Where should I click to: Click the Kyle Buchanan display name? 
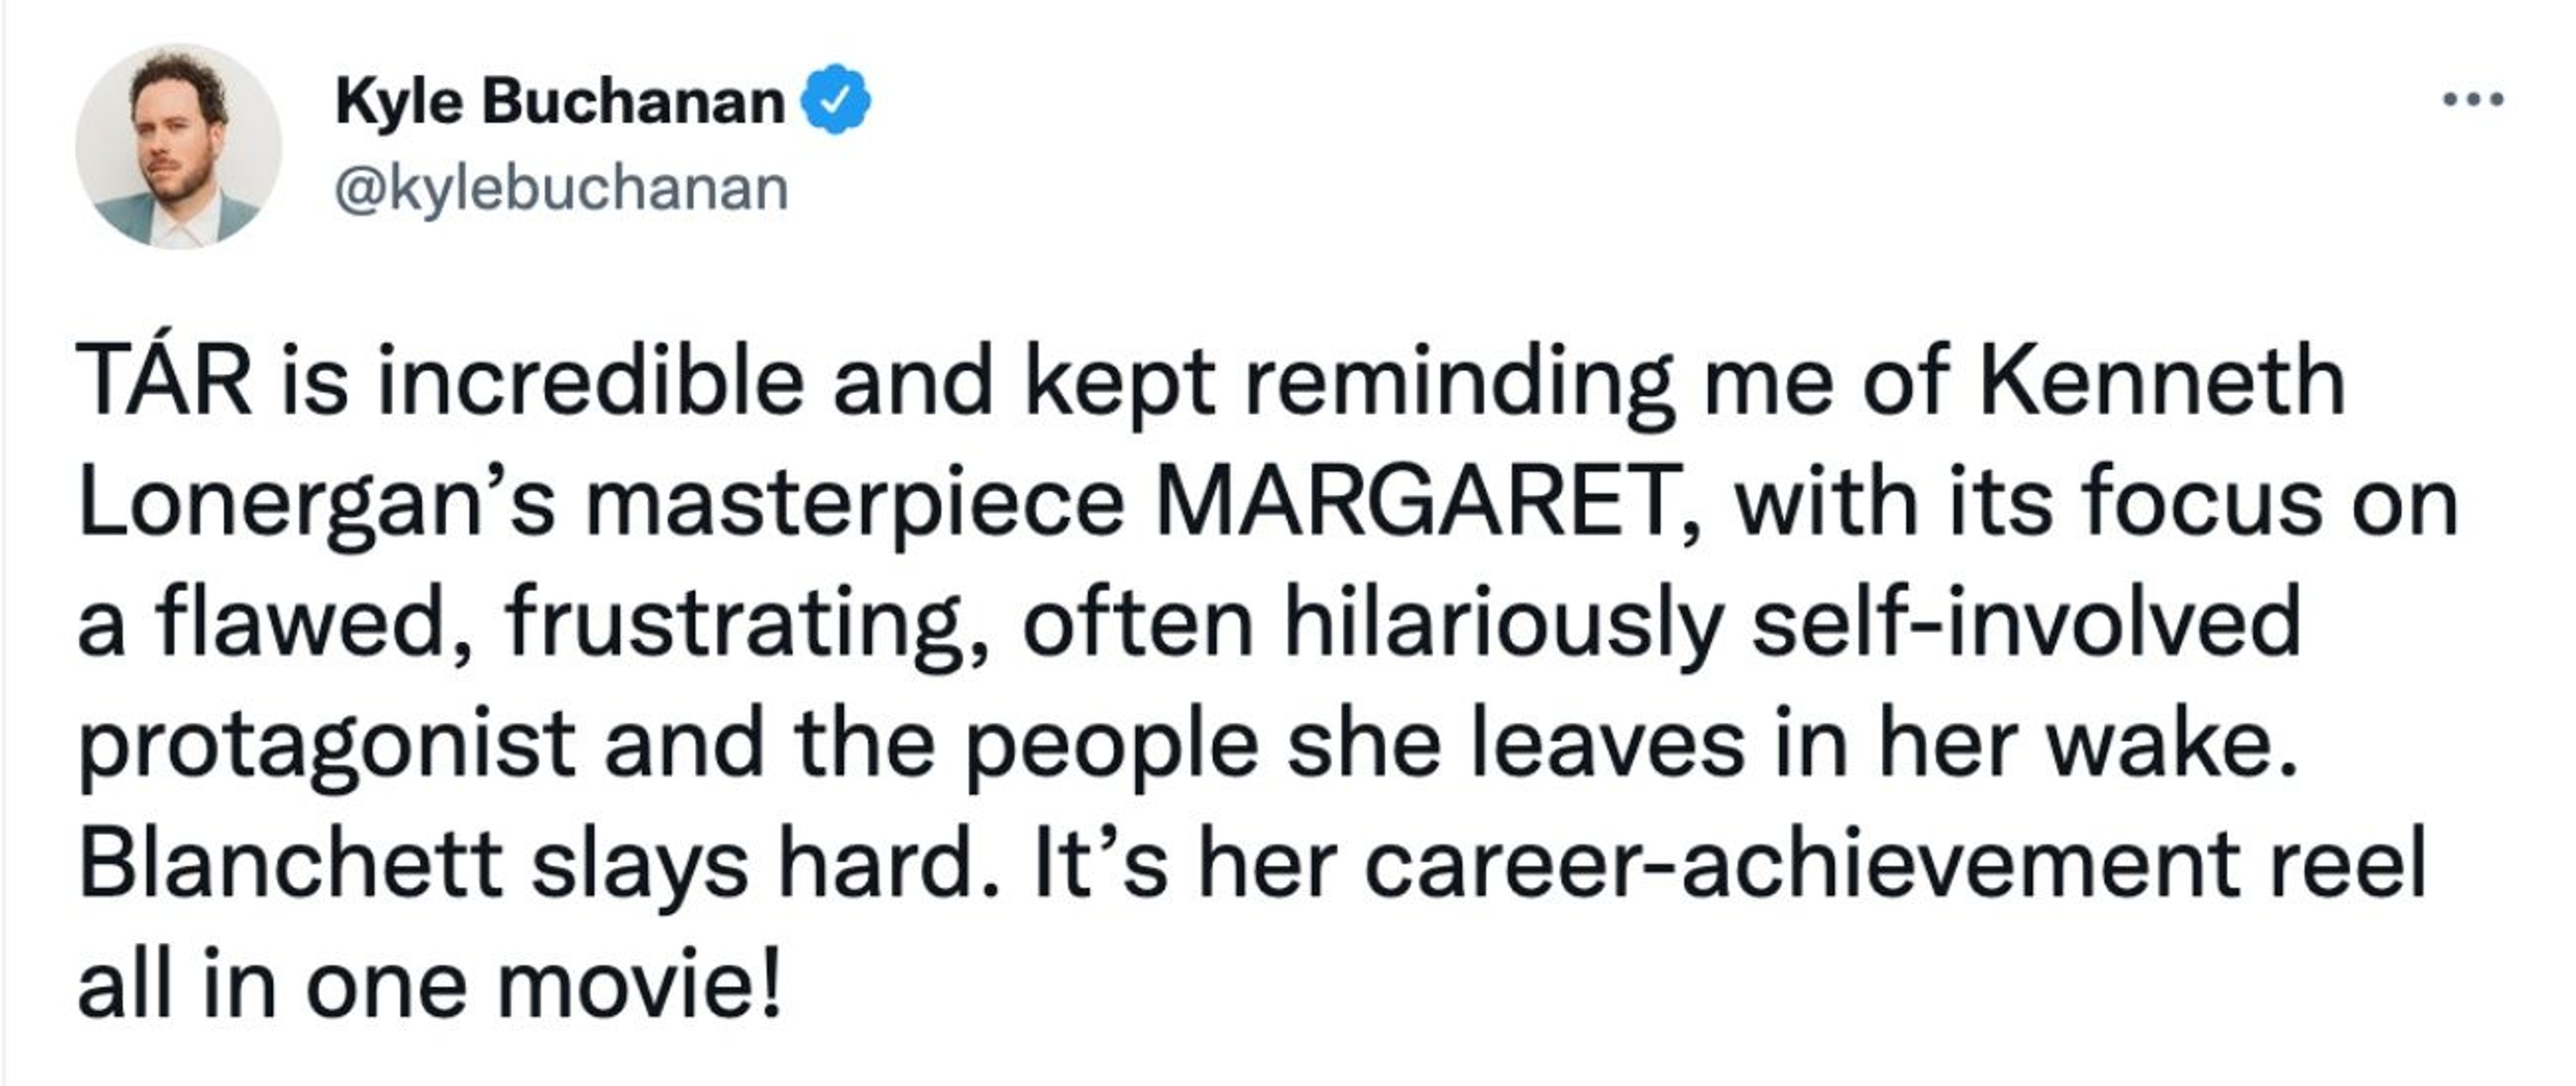[x=560, y=102]
